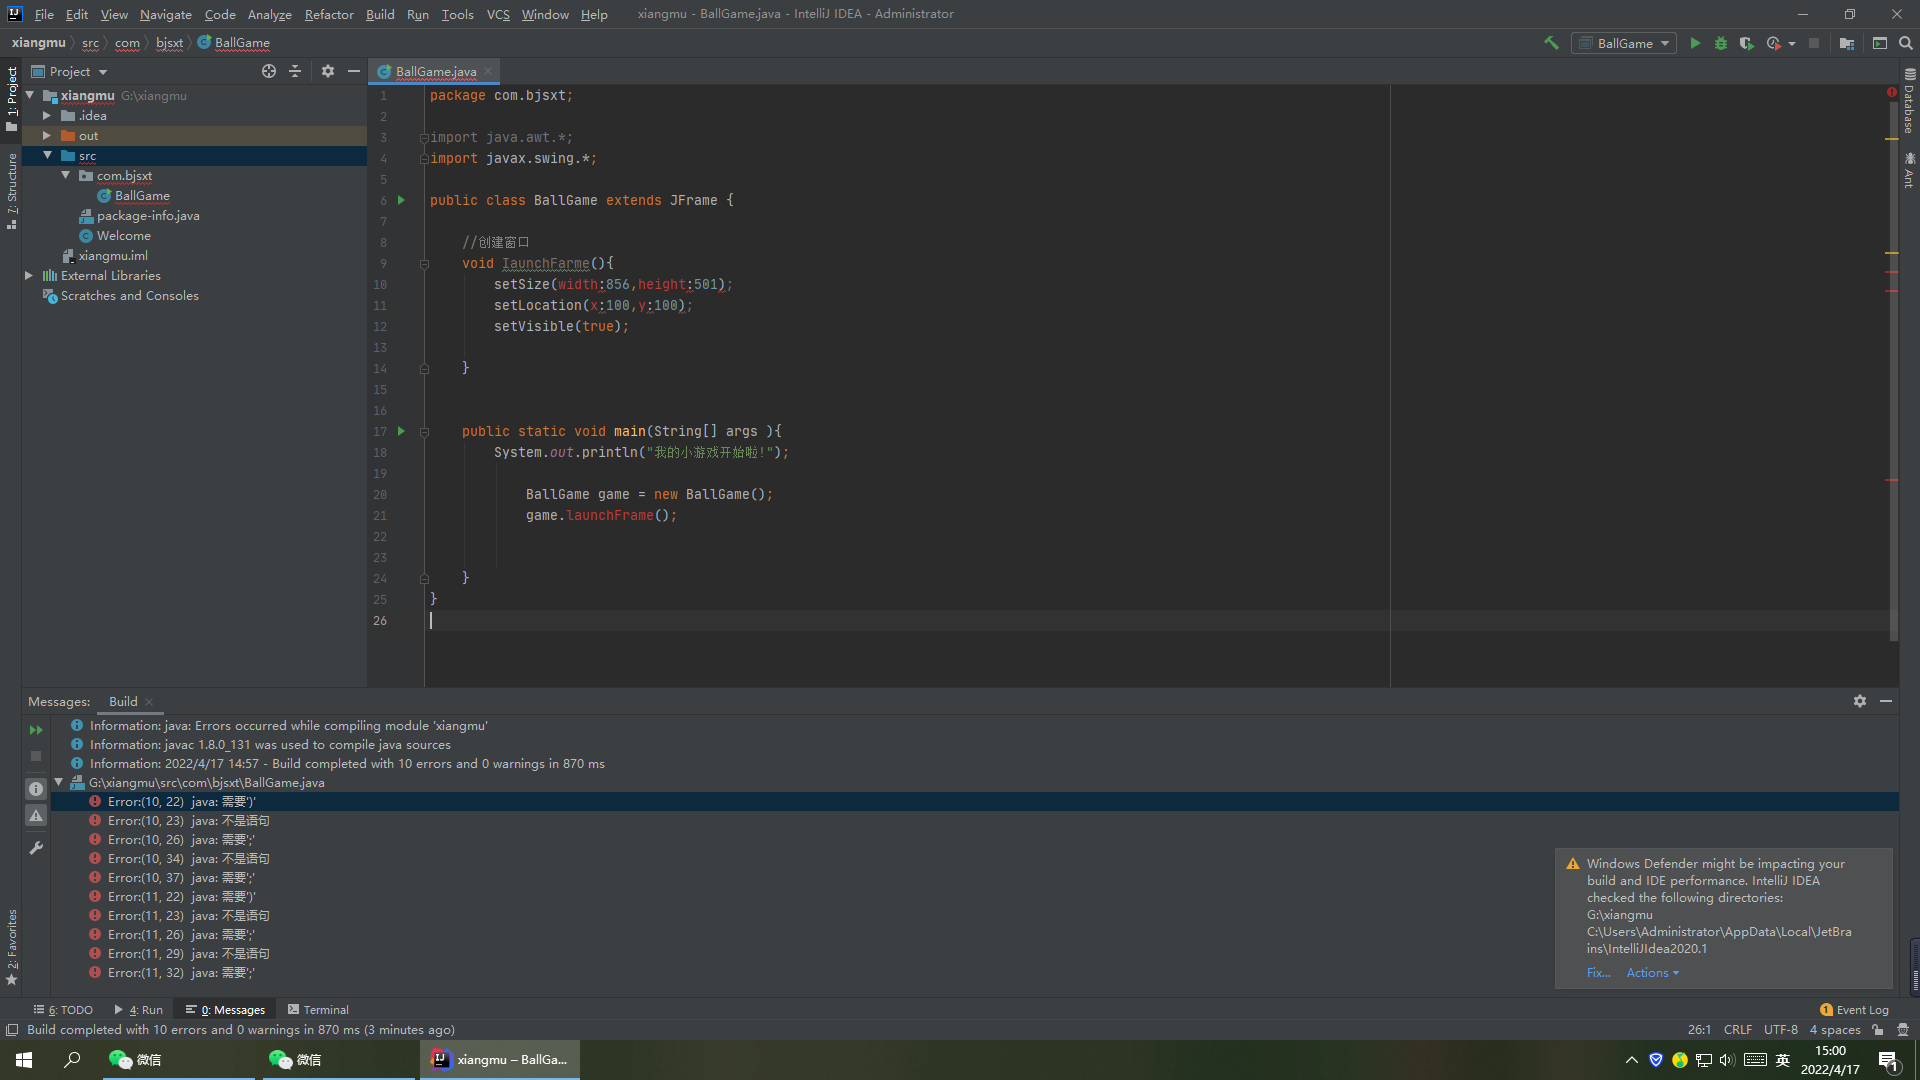The width and height of the screenshot is (1920, 1080).
Task: Click the Stop process square icon
Action: click(x=1814, y=43)
